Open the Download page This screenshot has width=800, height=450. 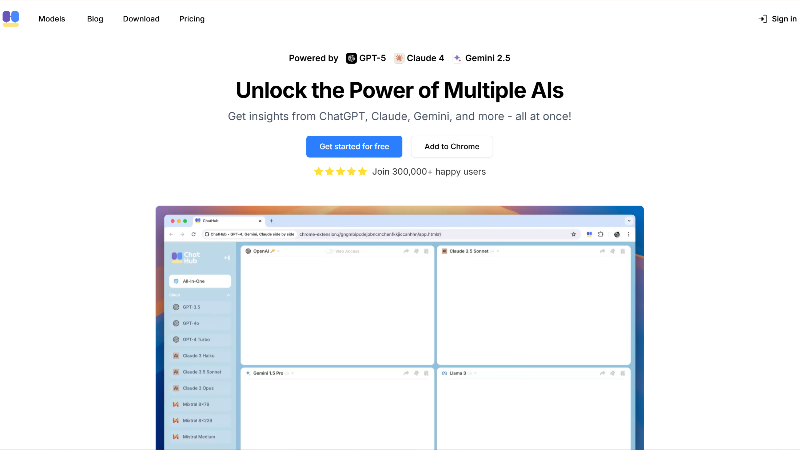click(x=141, y=19)
